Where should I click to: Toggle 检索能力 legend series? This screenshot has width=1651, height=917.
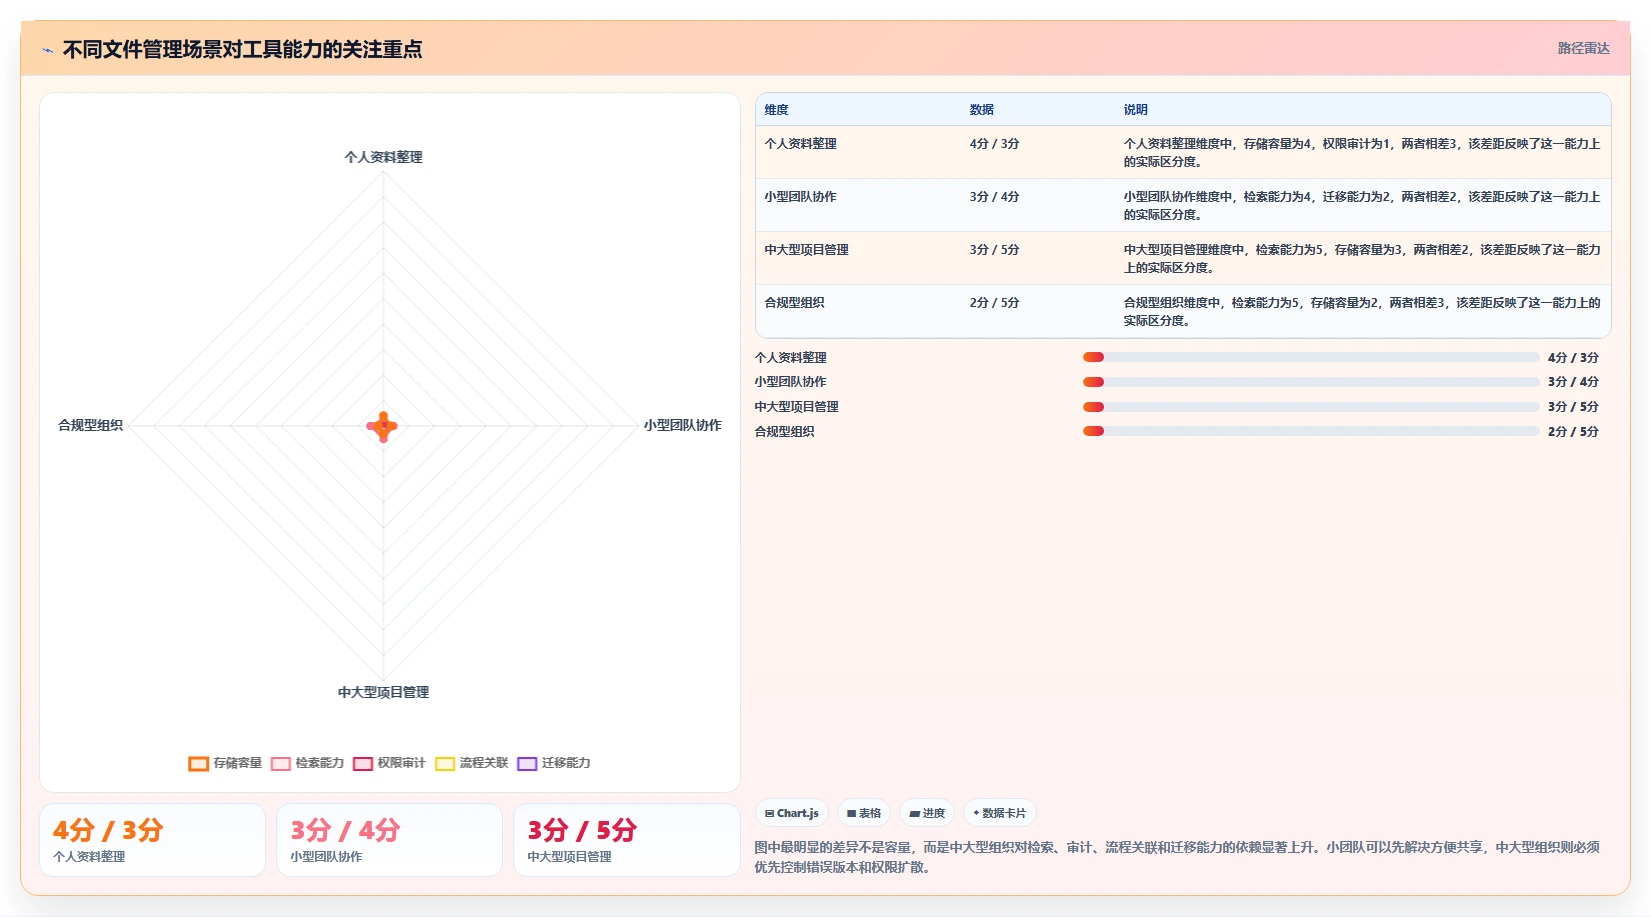click(x=307, y=763)
